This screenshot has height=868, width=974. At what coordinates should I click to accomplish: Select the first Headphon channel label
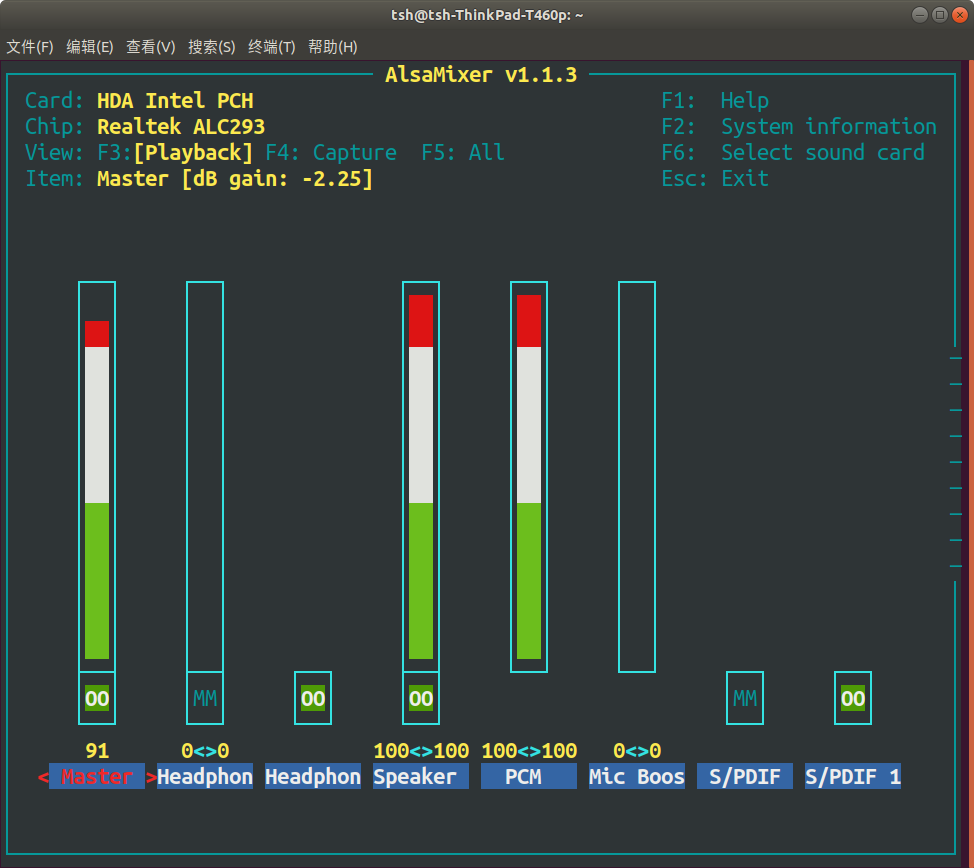point(204,776)
